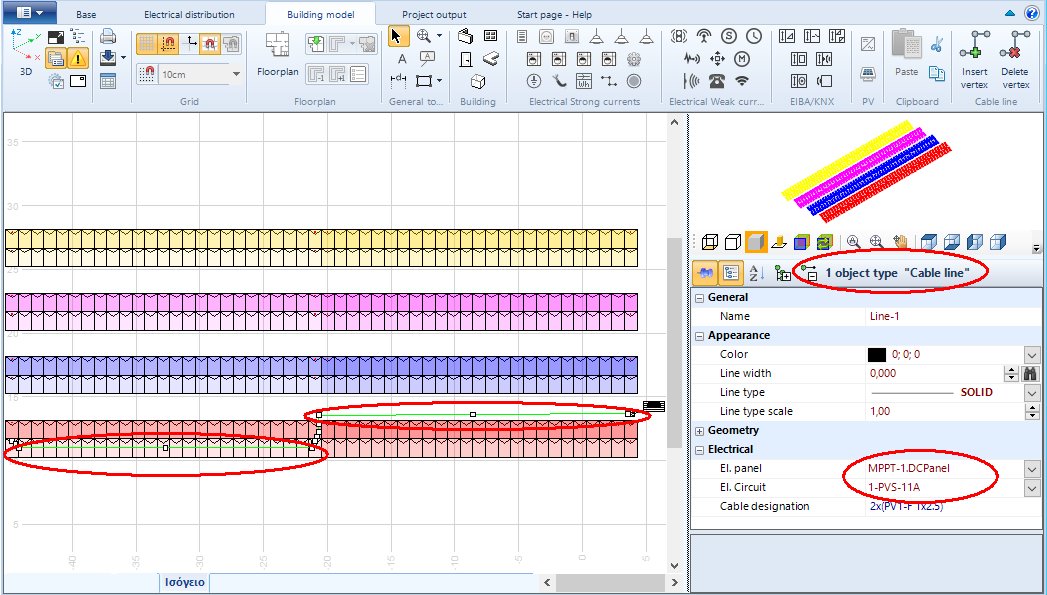This screenshot has height=595, width=1047.
Task: Select the Ισόγειο floor tab
Action: click(185, 581)
